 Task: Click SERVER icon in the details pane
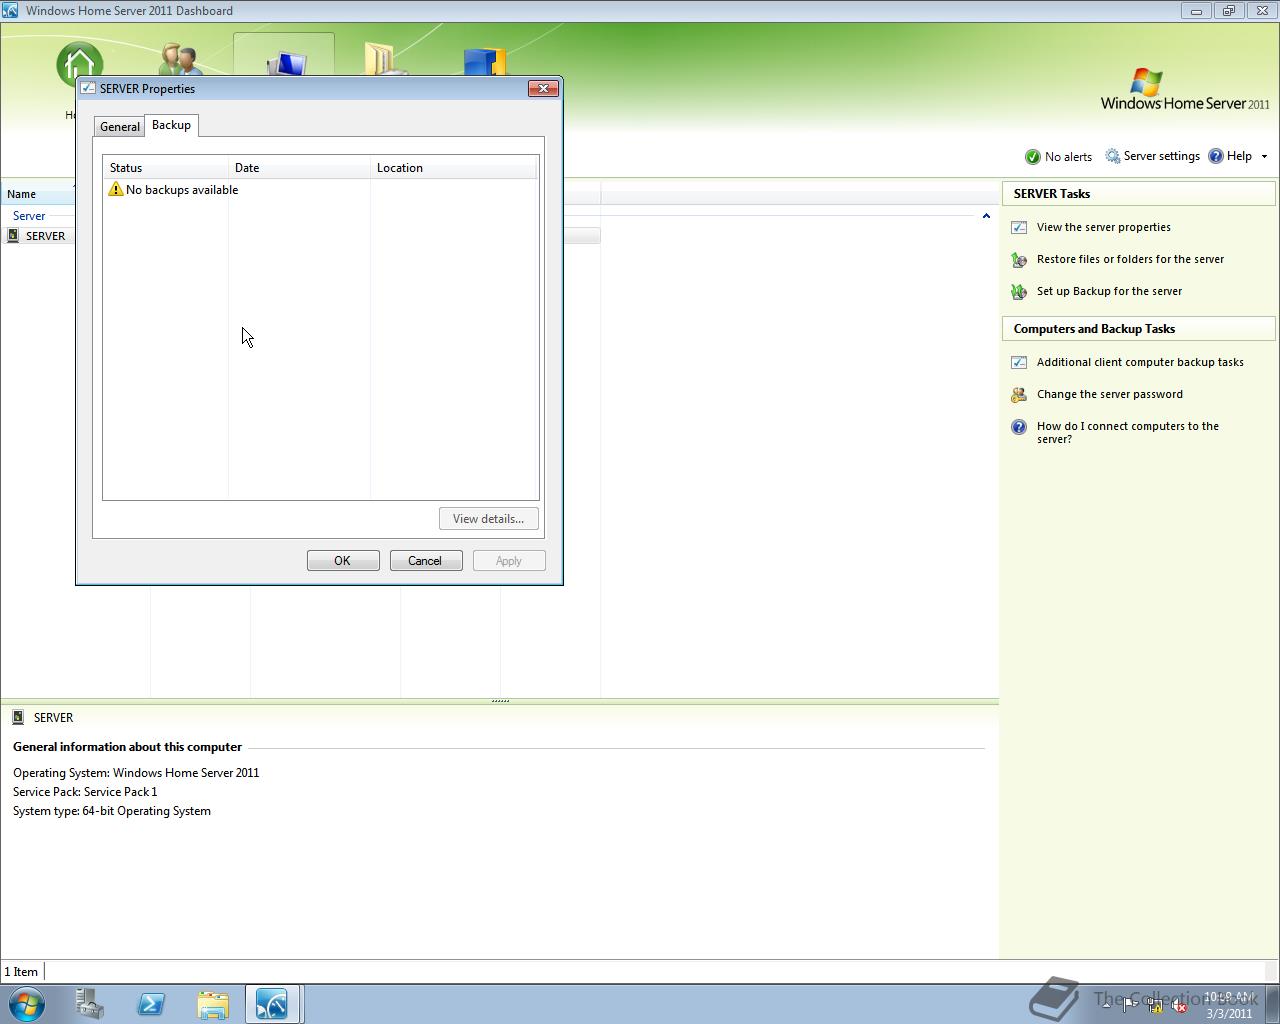click(18, 717)
